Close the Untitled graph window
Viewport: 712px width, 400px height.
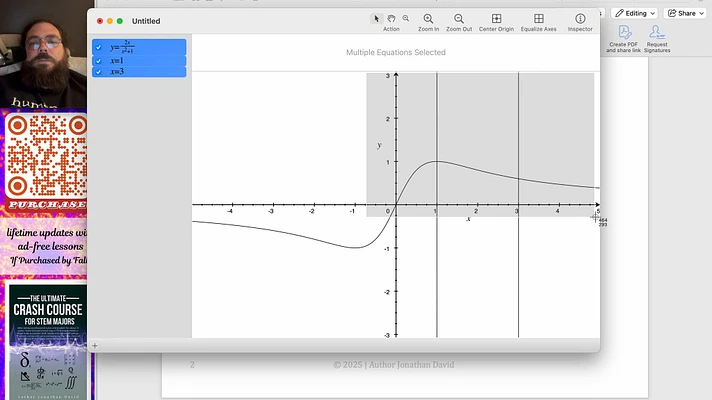(x=100, y=21)
